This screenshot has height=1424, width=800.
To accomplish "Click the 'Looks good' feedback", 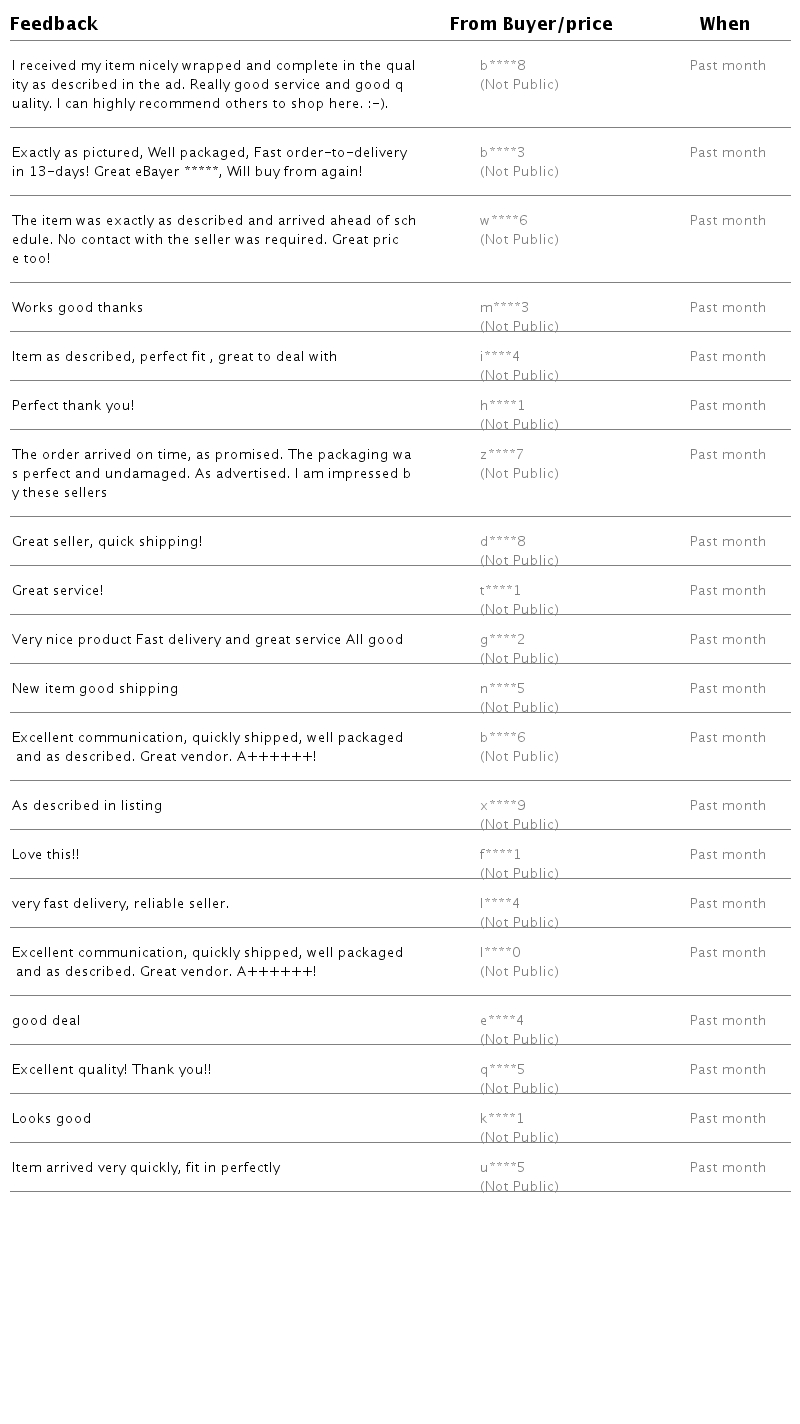I will point(52,1119).
